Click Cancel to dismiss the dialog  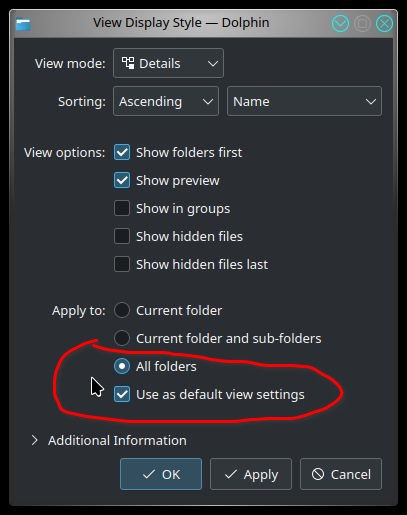pyautogui.click(x=341, y=474)
